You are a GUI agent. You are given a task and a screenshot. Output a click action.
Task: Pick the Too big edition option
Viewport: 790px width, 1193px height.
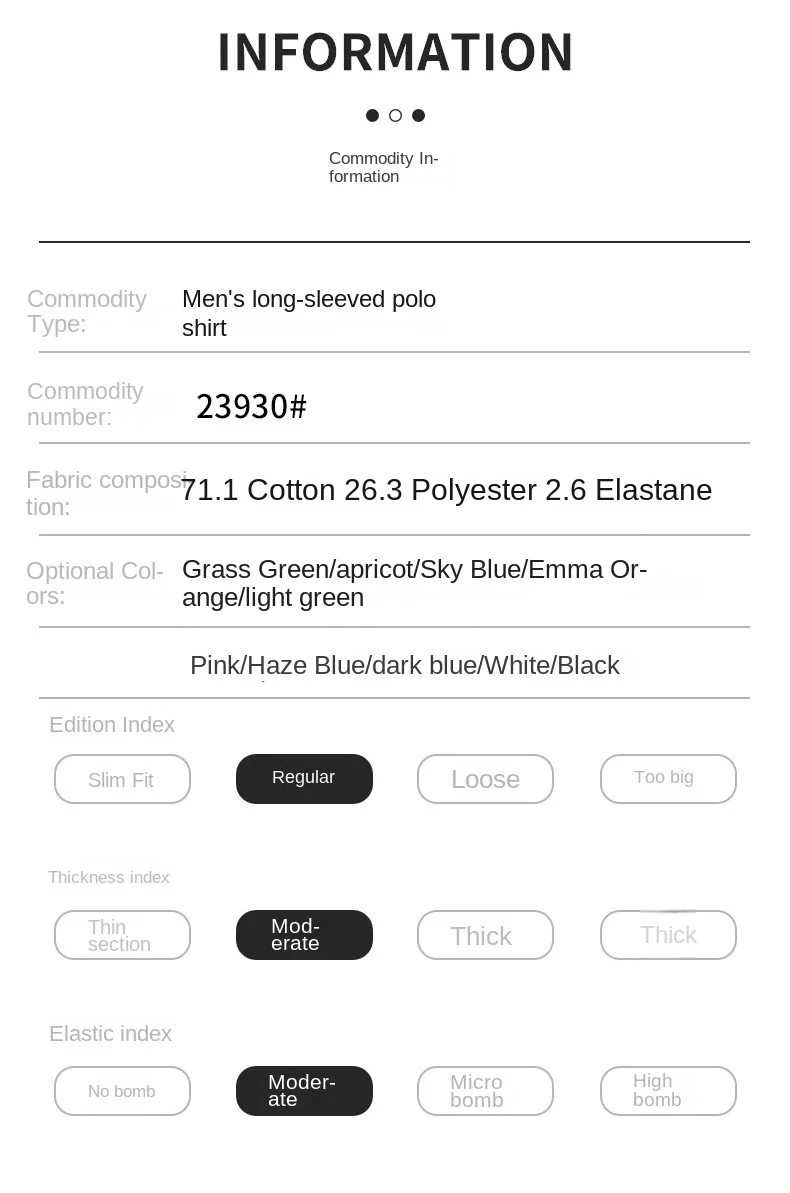(668, 778)
